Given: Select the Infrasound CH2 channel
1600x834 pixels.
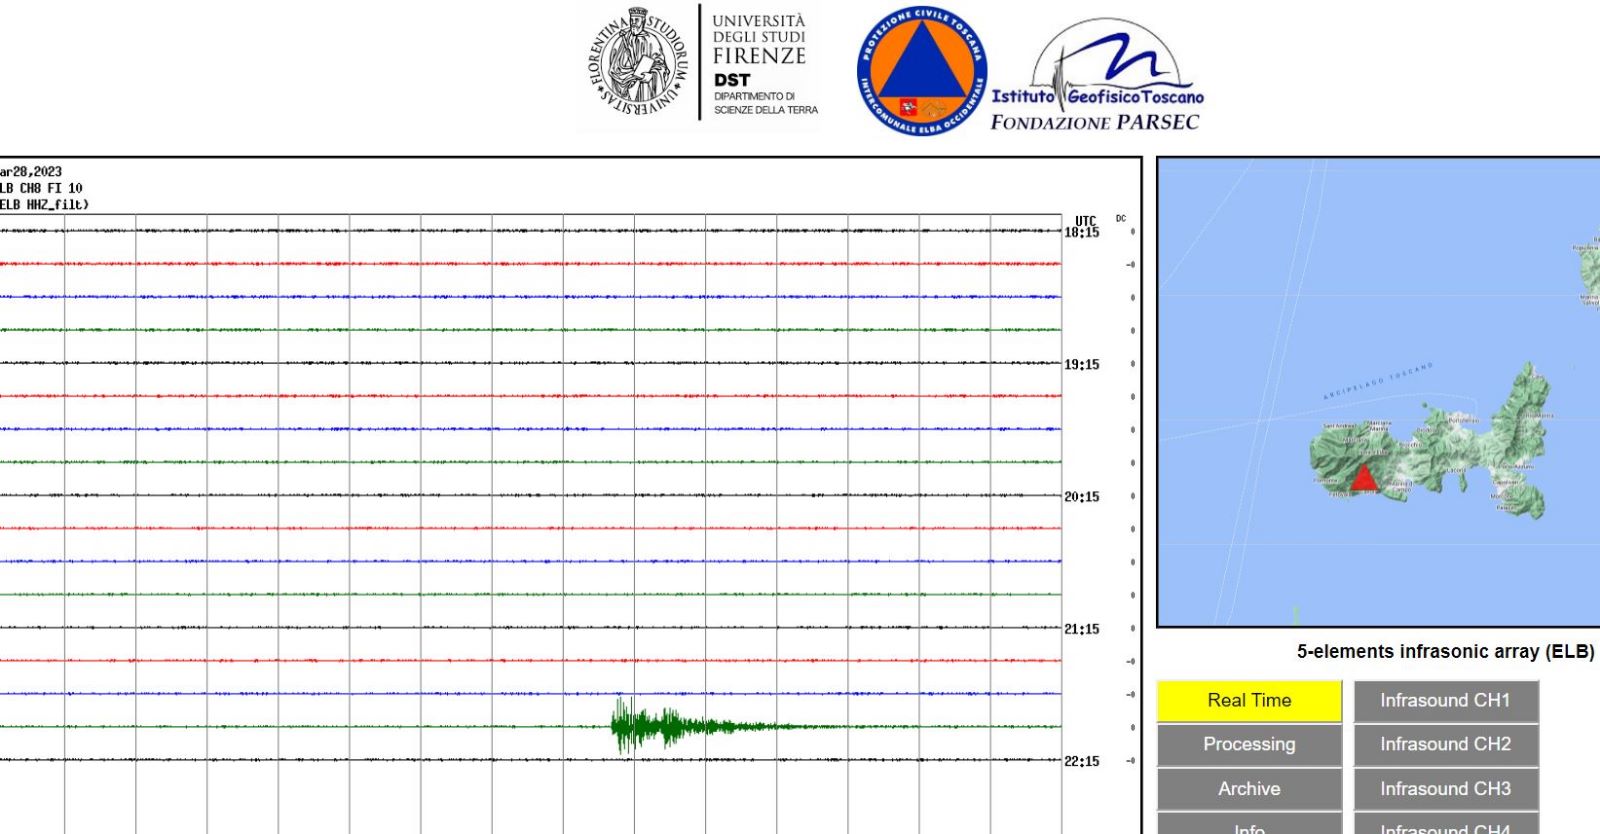Looking at the screenshot, I should [x=1445, y=745].
